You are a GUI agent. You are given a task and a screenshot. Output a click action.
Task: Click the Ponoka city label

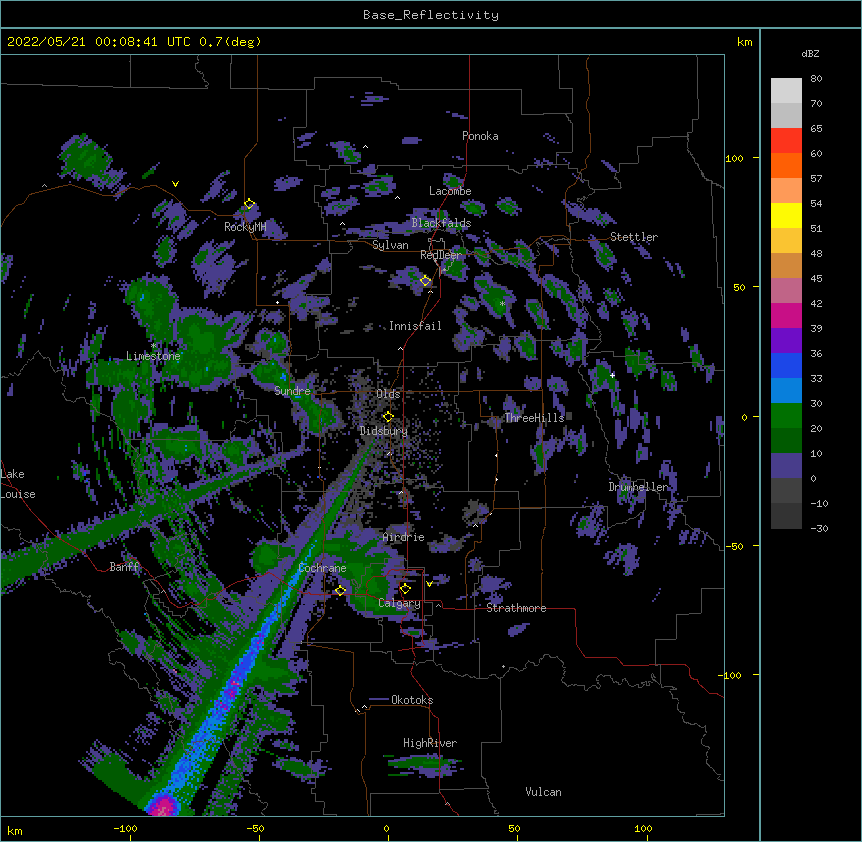pyautogui.click(x=480, y=136)
